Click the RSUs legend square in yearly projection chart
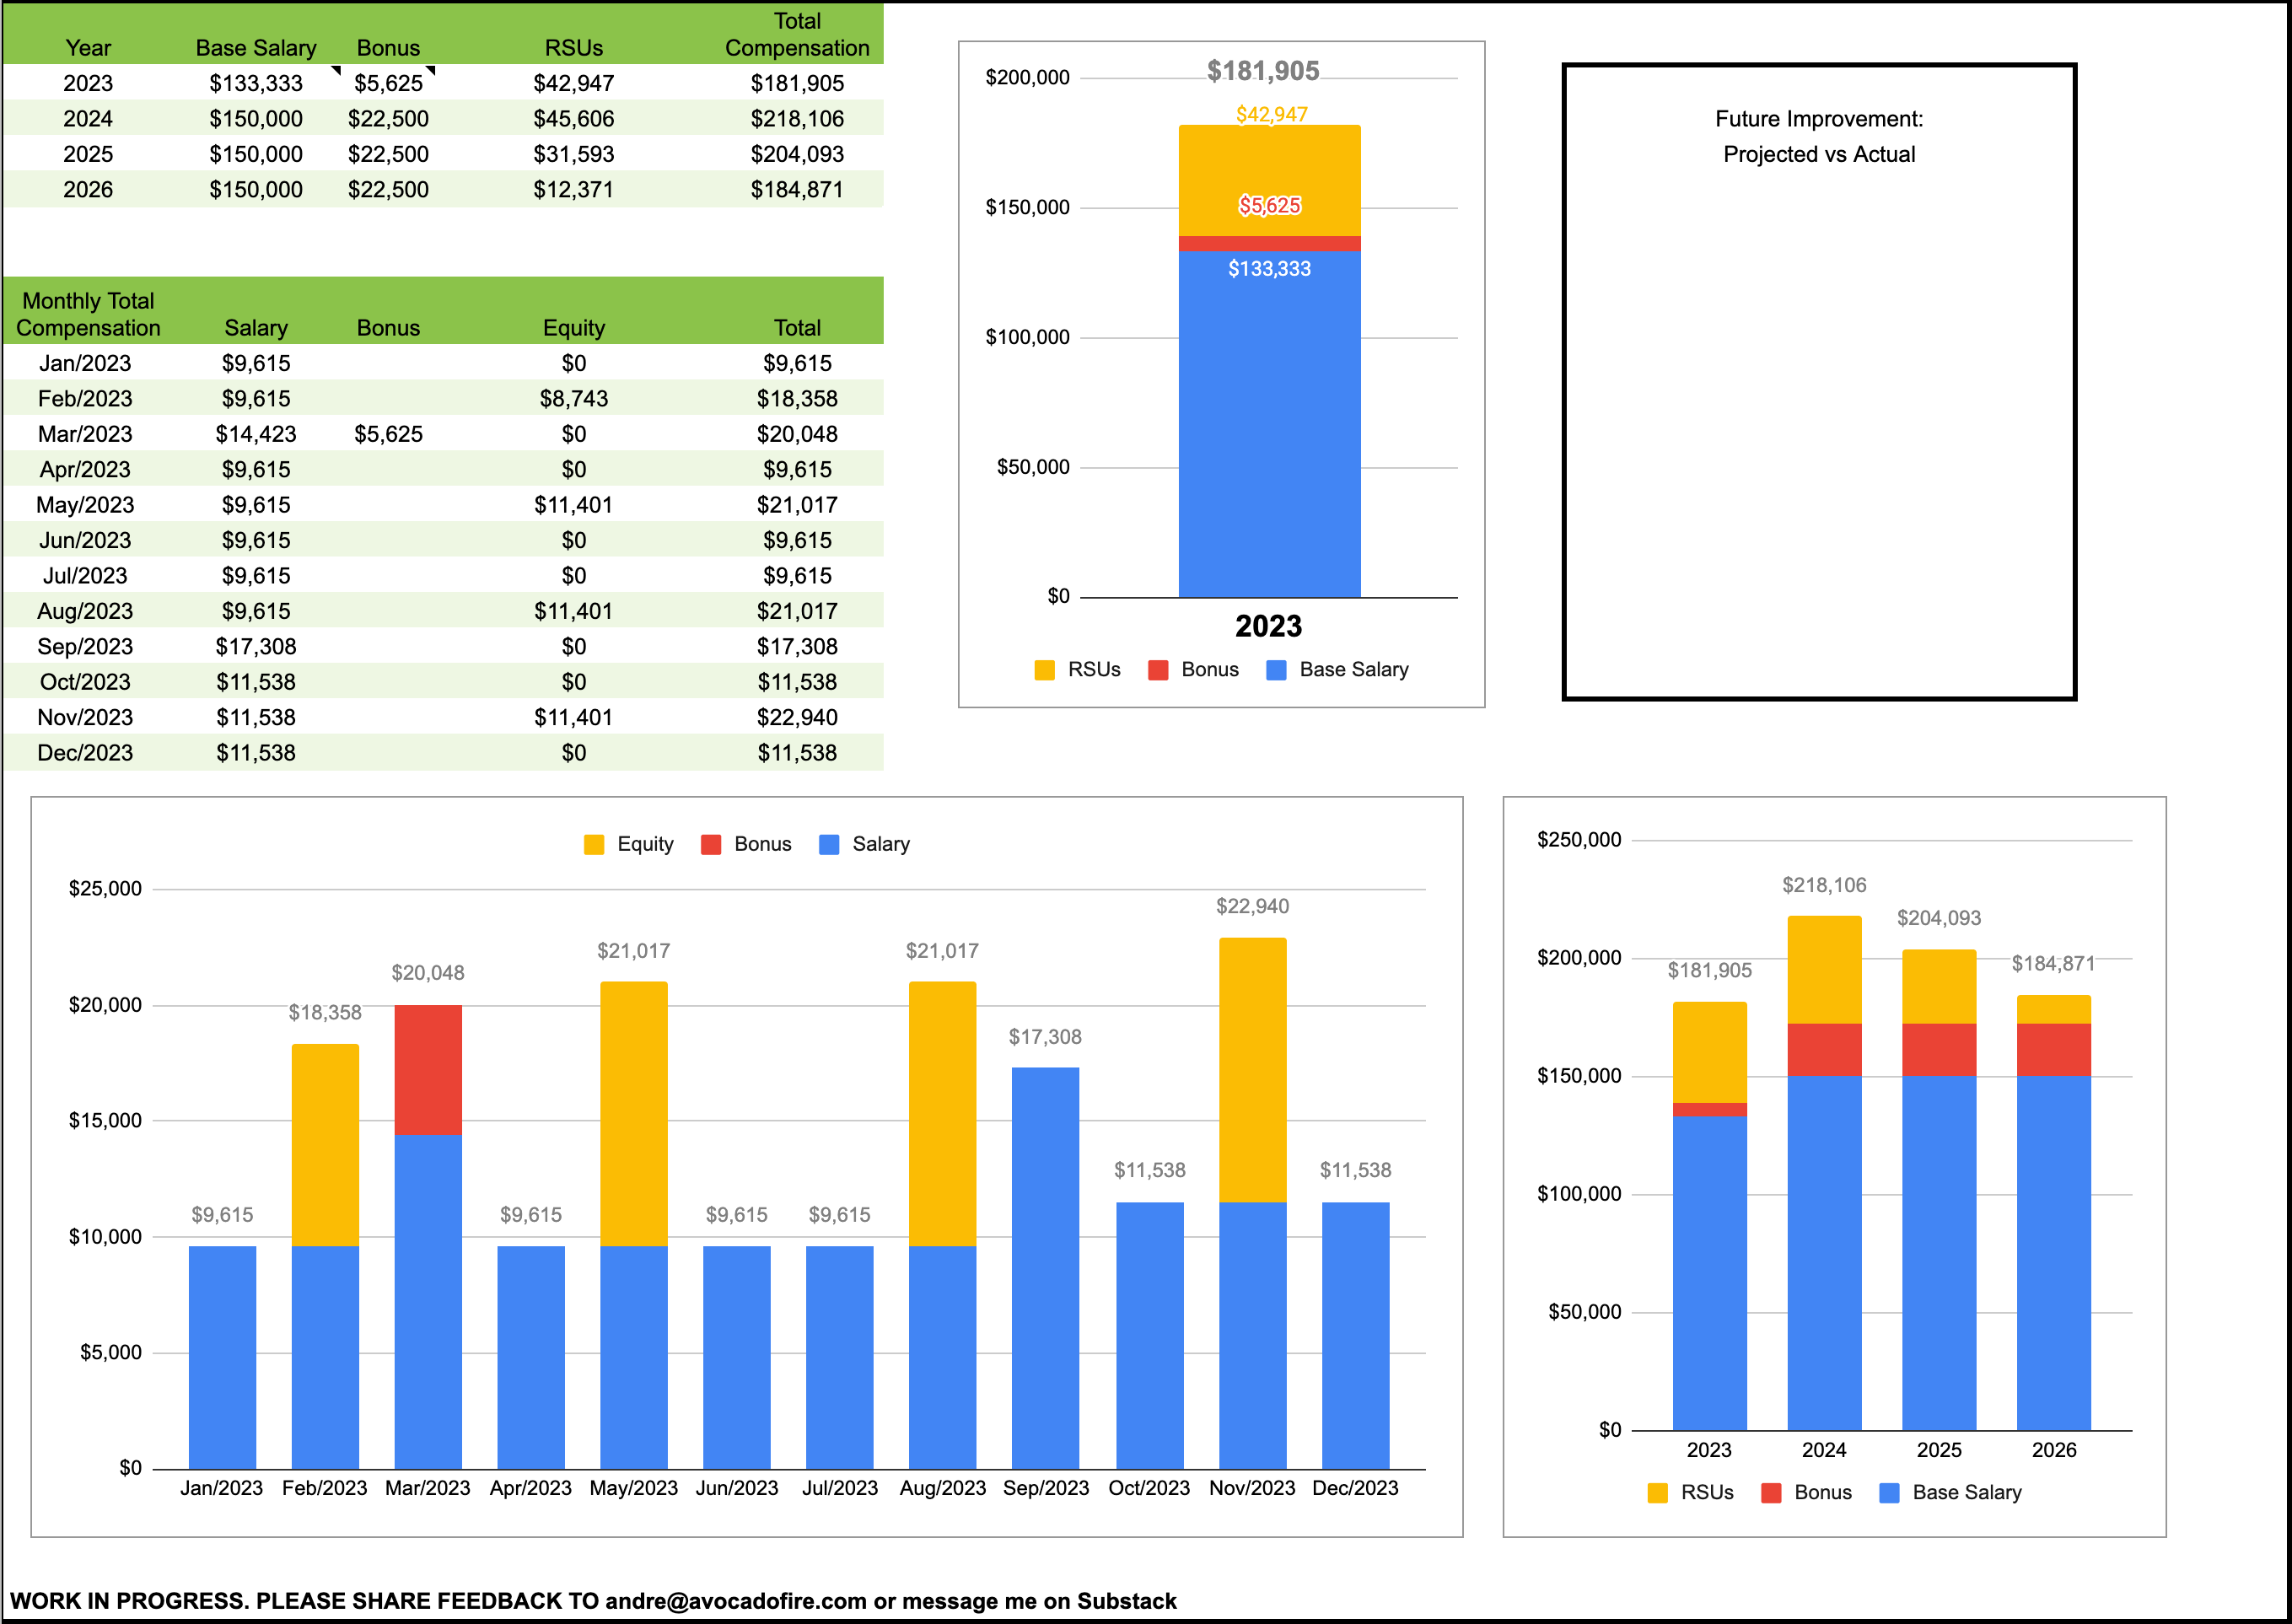Viewport: 2292px width, 1624px height. (x=1658, y=1492)
